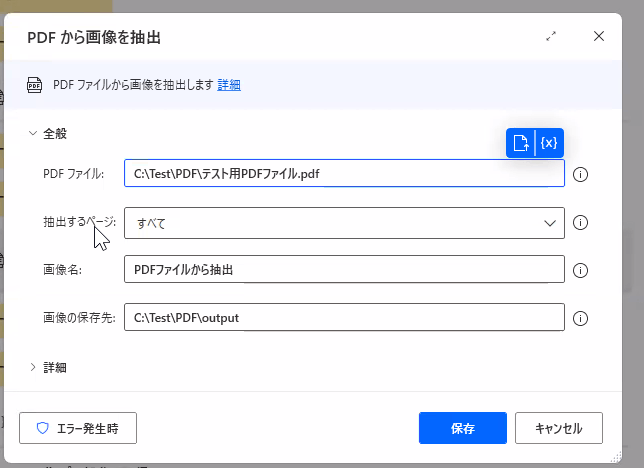Focus the 画像の保存先 input field
Viewport: 644px width, 468px height.
(344, 317)
